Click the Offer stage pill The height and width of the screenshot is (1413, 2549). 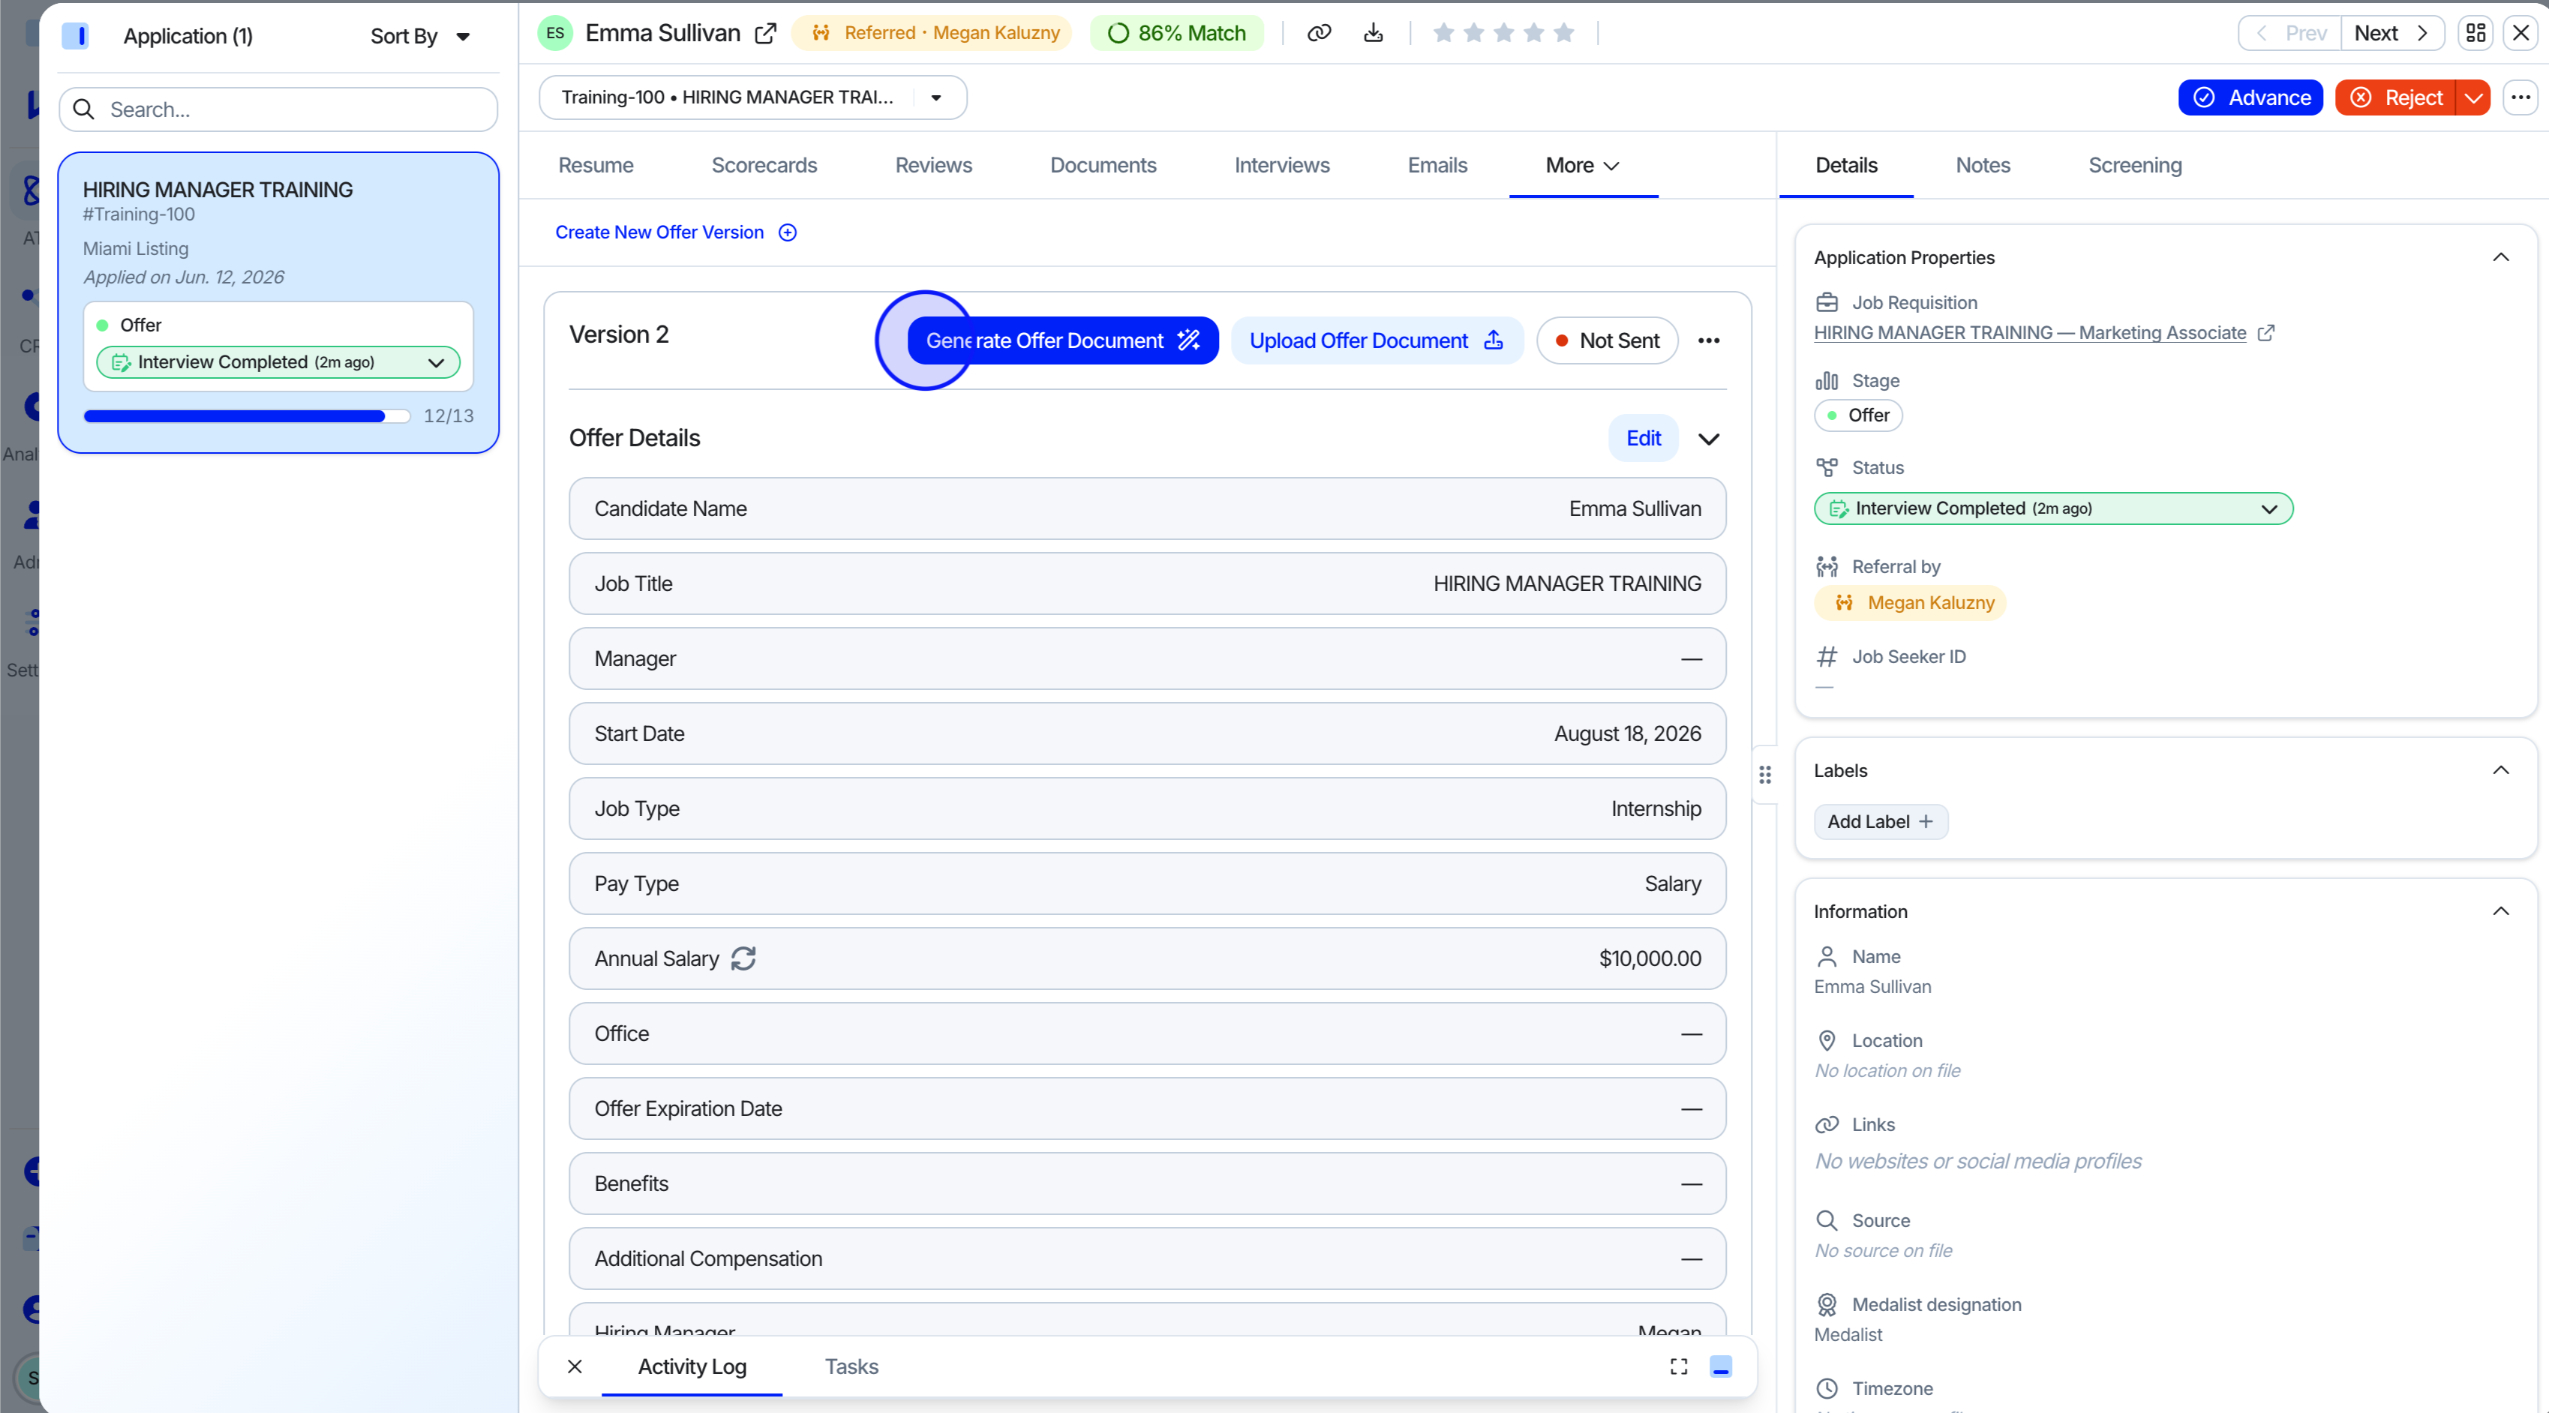[1858, 416]
